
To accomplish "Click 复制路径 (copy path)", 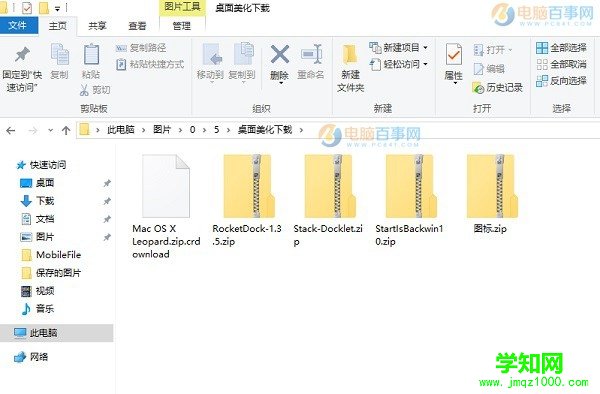I will (141, 48).
